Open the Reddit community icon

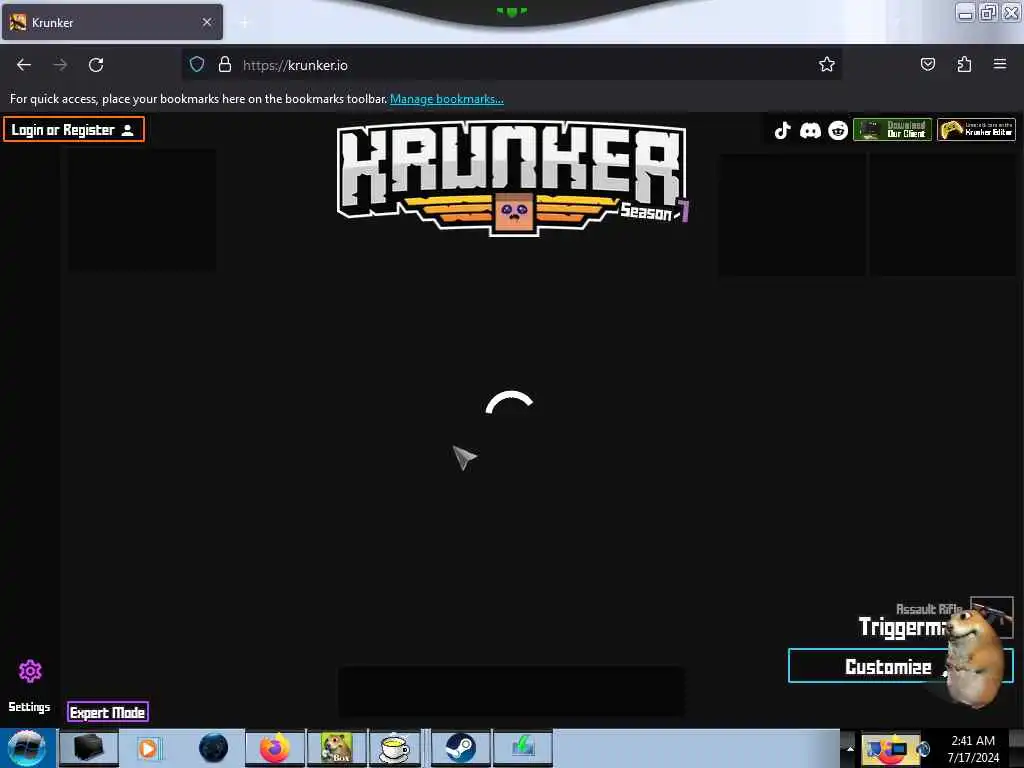[x=838, y=131]
